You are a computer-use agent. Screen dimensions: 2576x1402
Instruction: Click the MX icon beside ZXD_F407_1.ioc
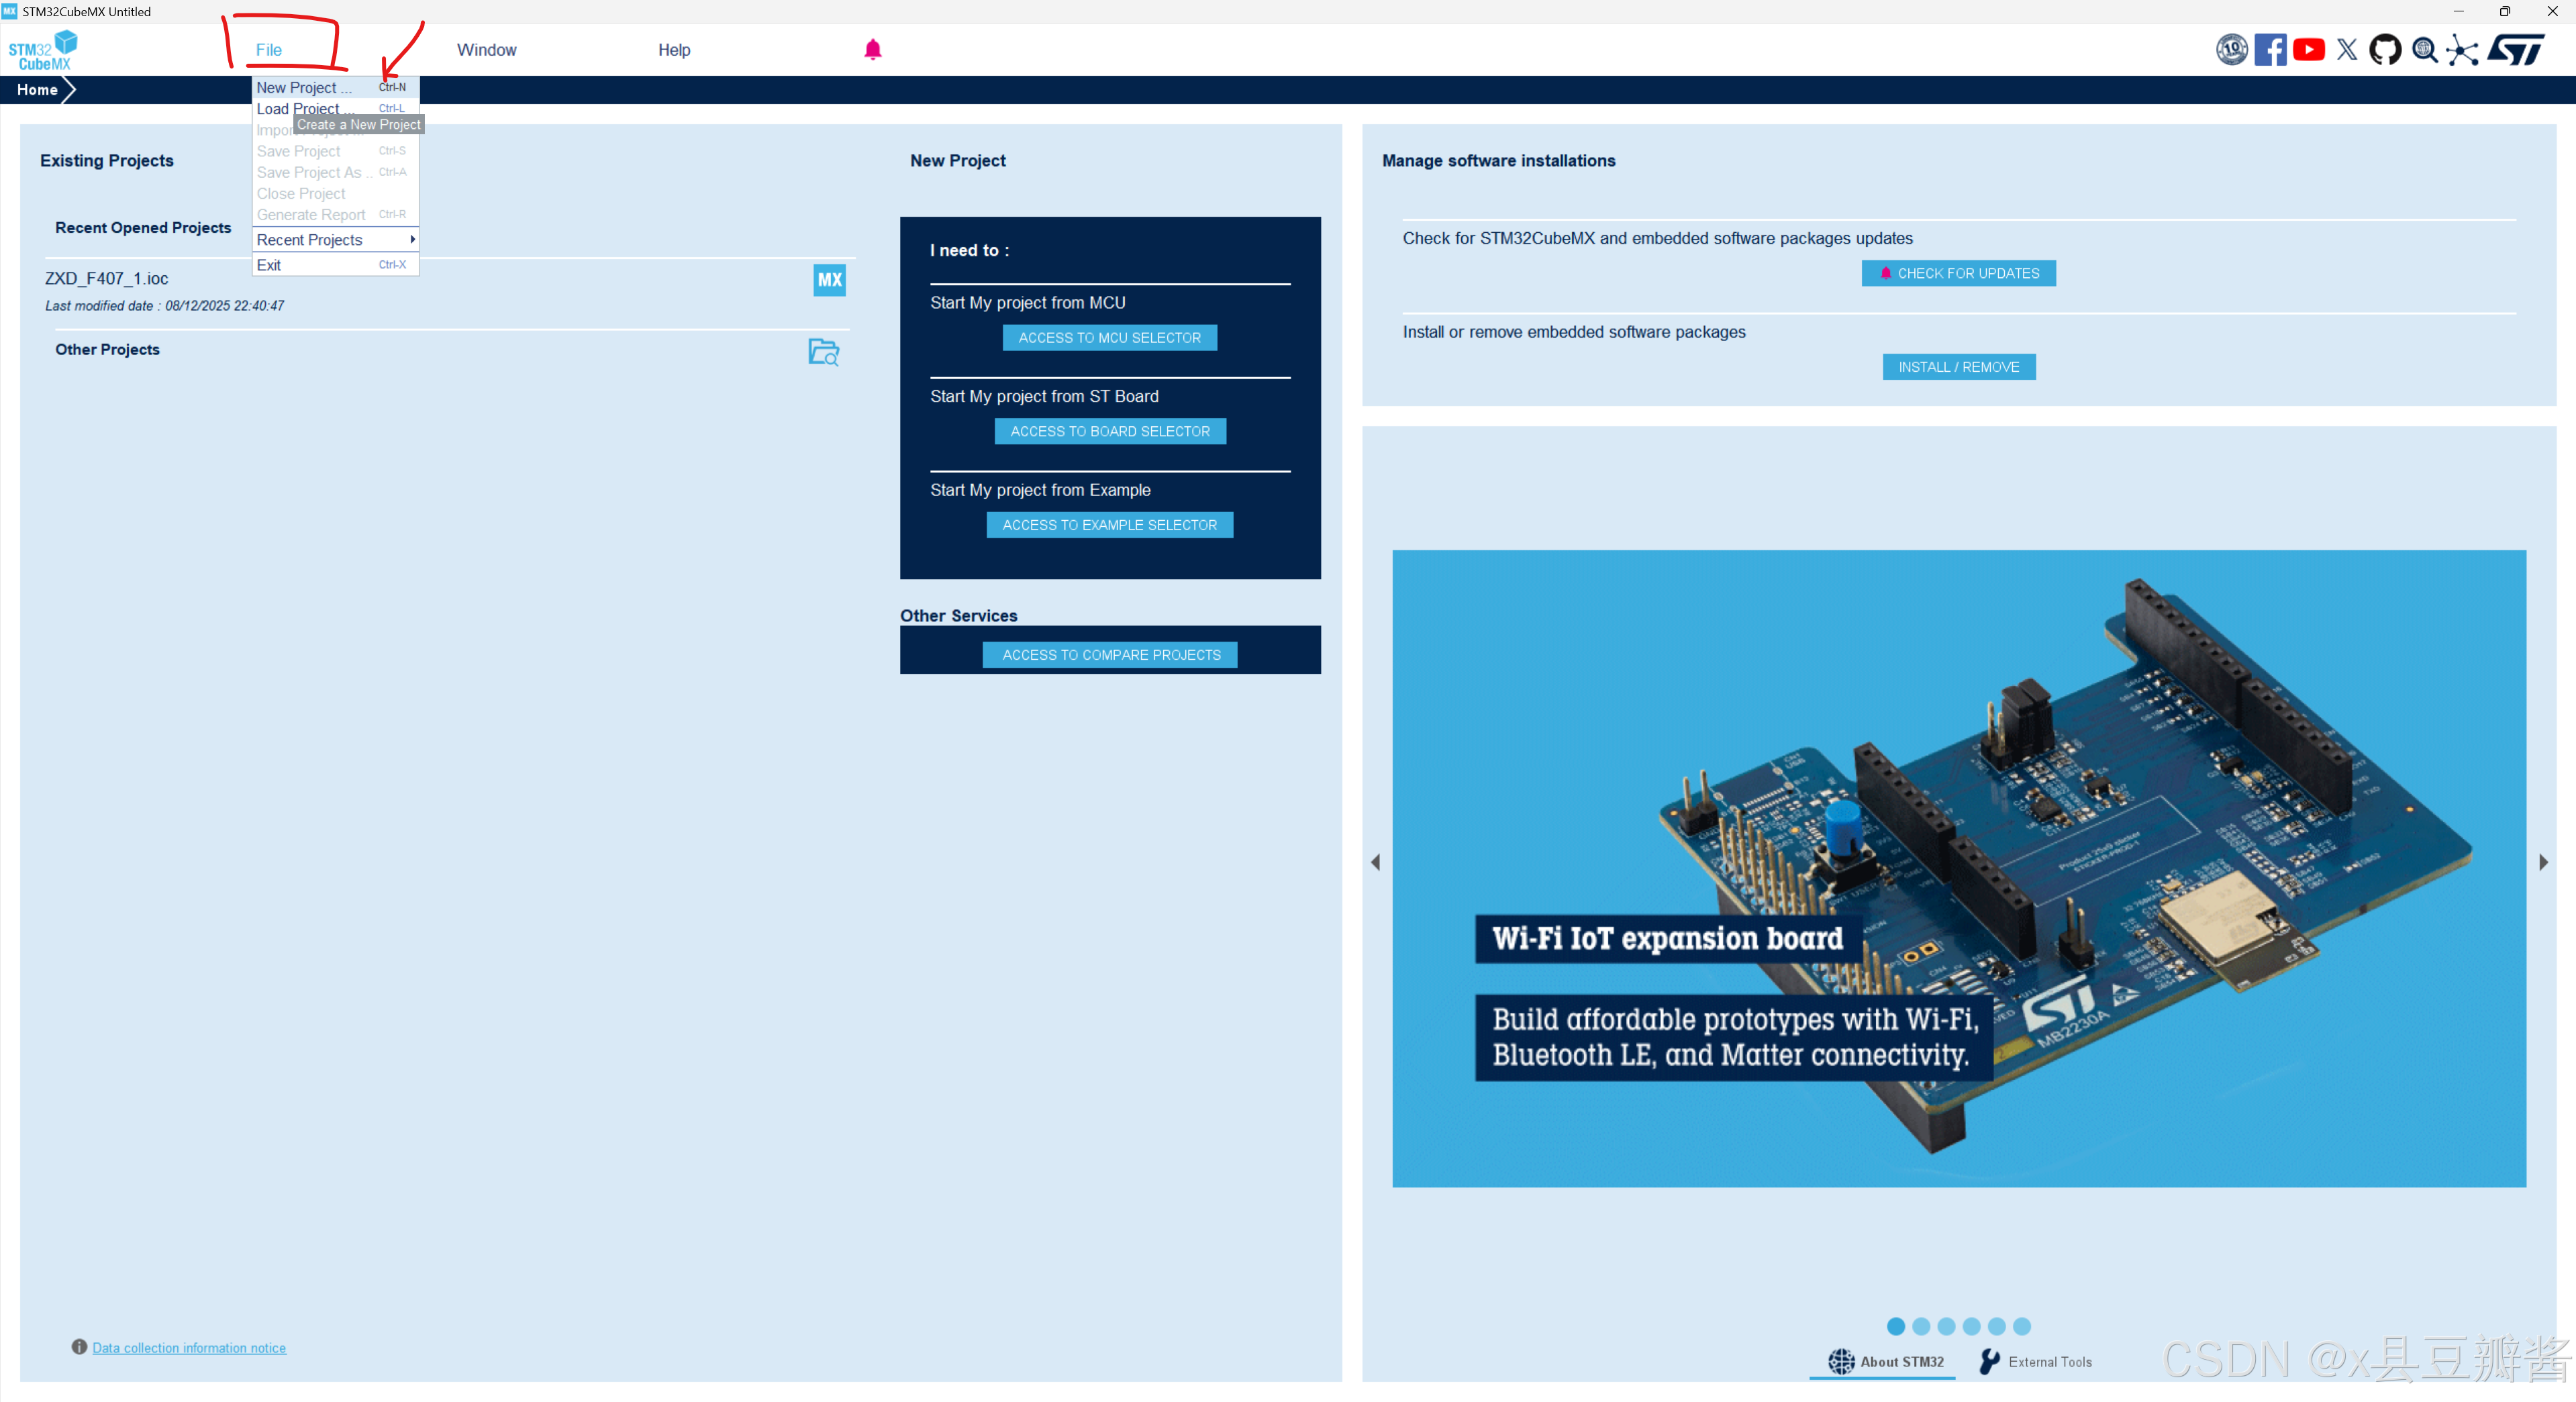coord(829,280)
